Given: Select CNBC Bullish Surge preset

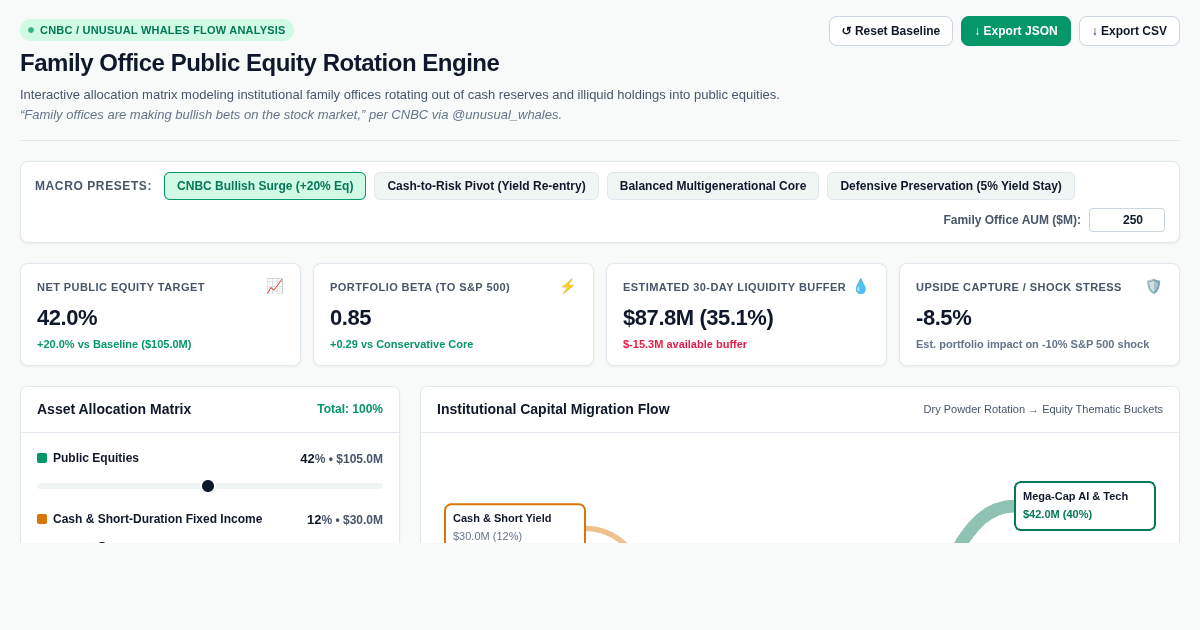Looking at the screenshot, I should [x=265, y=186].
